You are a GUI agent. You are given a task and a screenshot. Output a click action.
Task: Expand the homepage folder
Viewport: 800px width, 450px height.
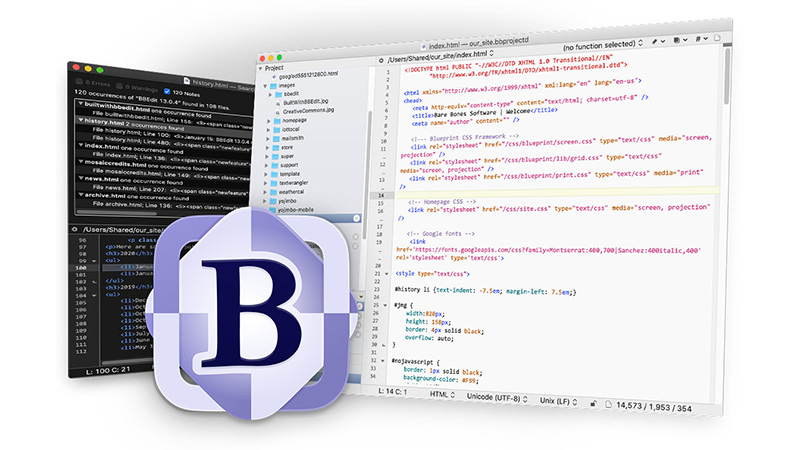[269, 121]
